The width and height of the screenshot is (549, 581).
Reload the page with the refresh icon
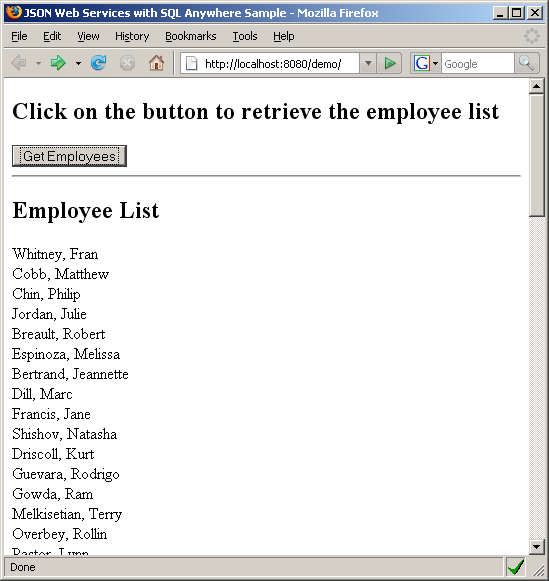coord(99,63)
